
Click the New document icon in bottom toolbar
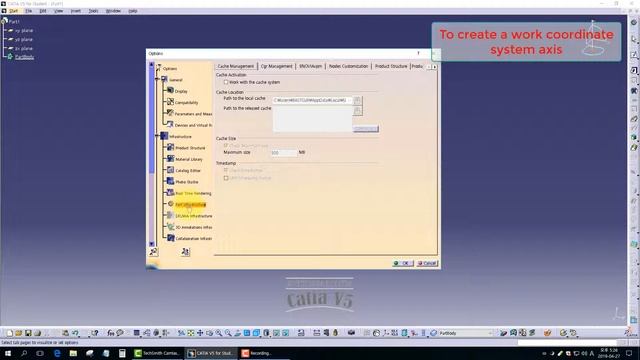pos(10,333)
